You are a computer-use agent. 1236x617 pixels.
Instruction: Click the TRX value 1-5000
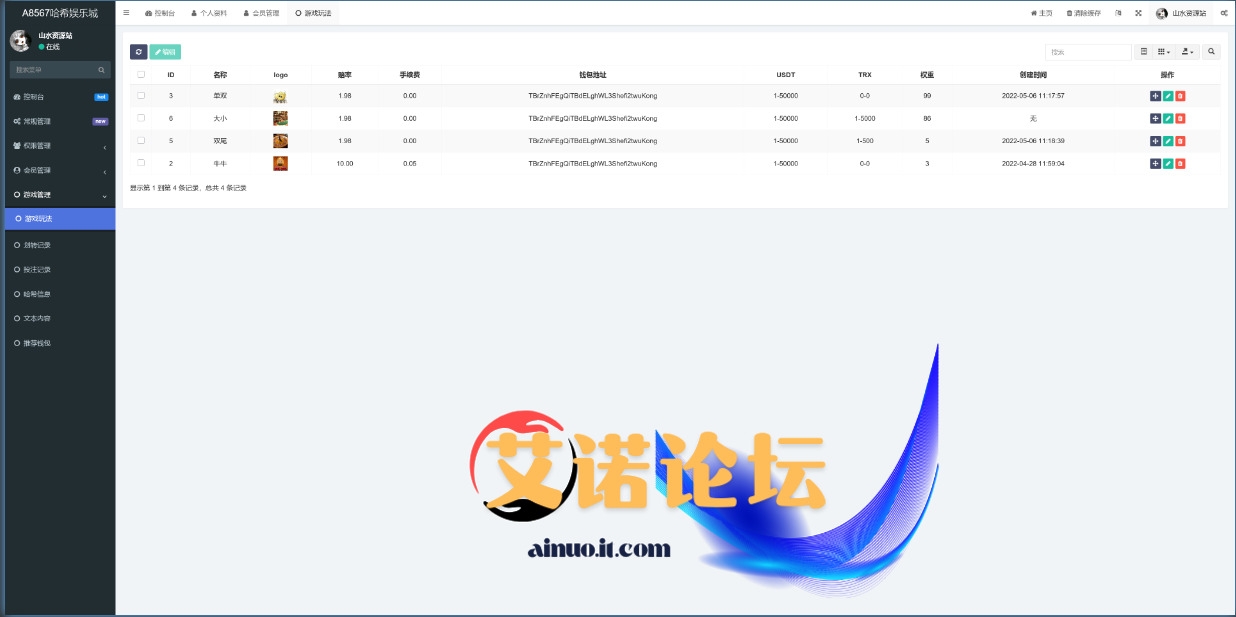865,118
